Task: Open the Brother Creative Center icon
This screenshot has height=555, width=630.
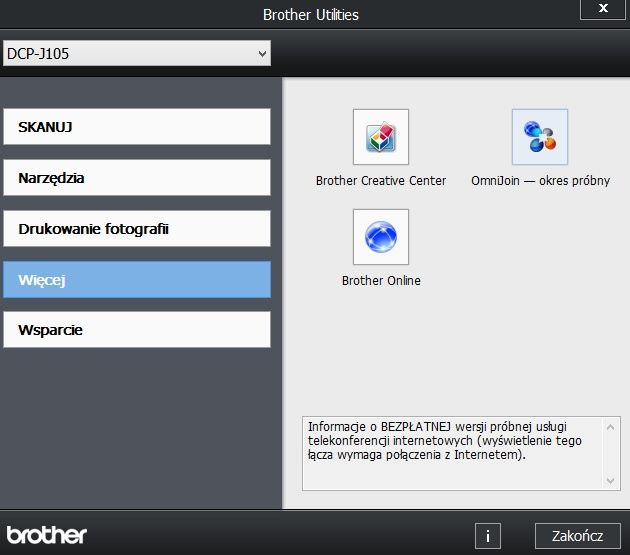Action: 381,137
